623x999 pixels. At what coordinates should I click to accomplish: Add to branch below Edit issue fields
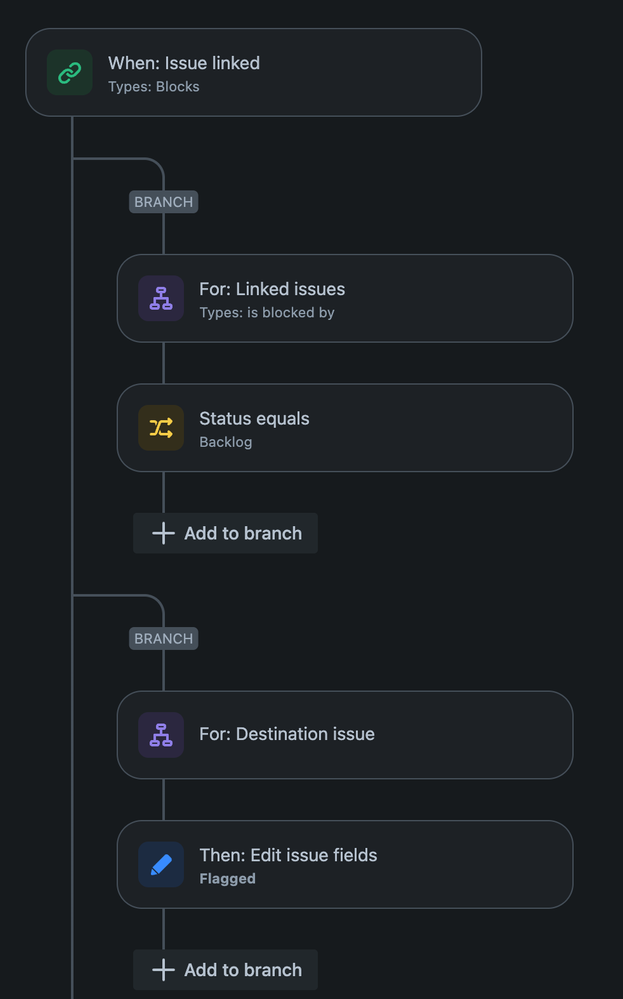[226, 970]
